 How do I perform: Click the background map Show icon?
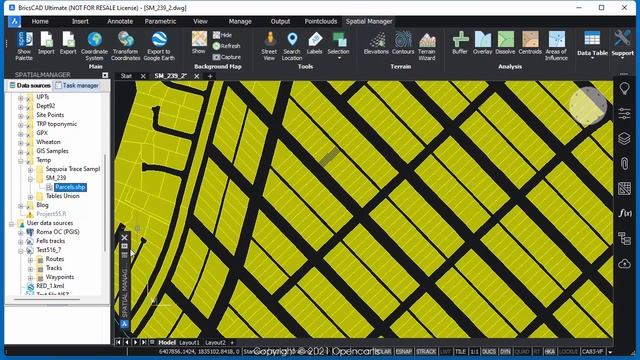pos(199,43)
